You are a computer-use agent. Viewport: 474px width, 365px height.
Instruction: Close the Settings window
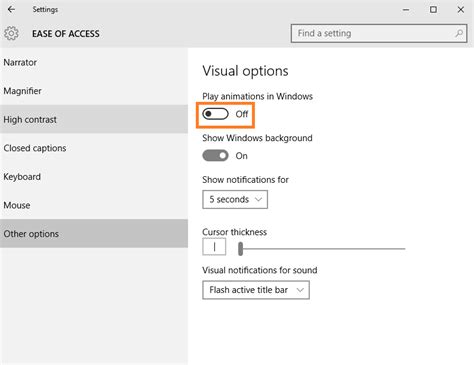tap(461, 10)
